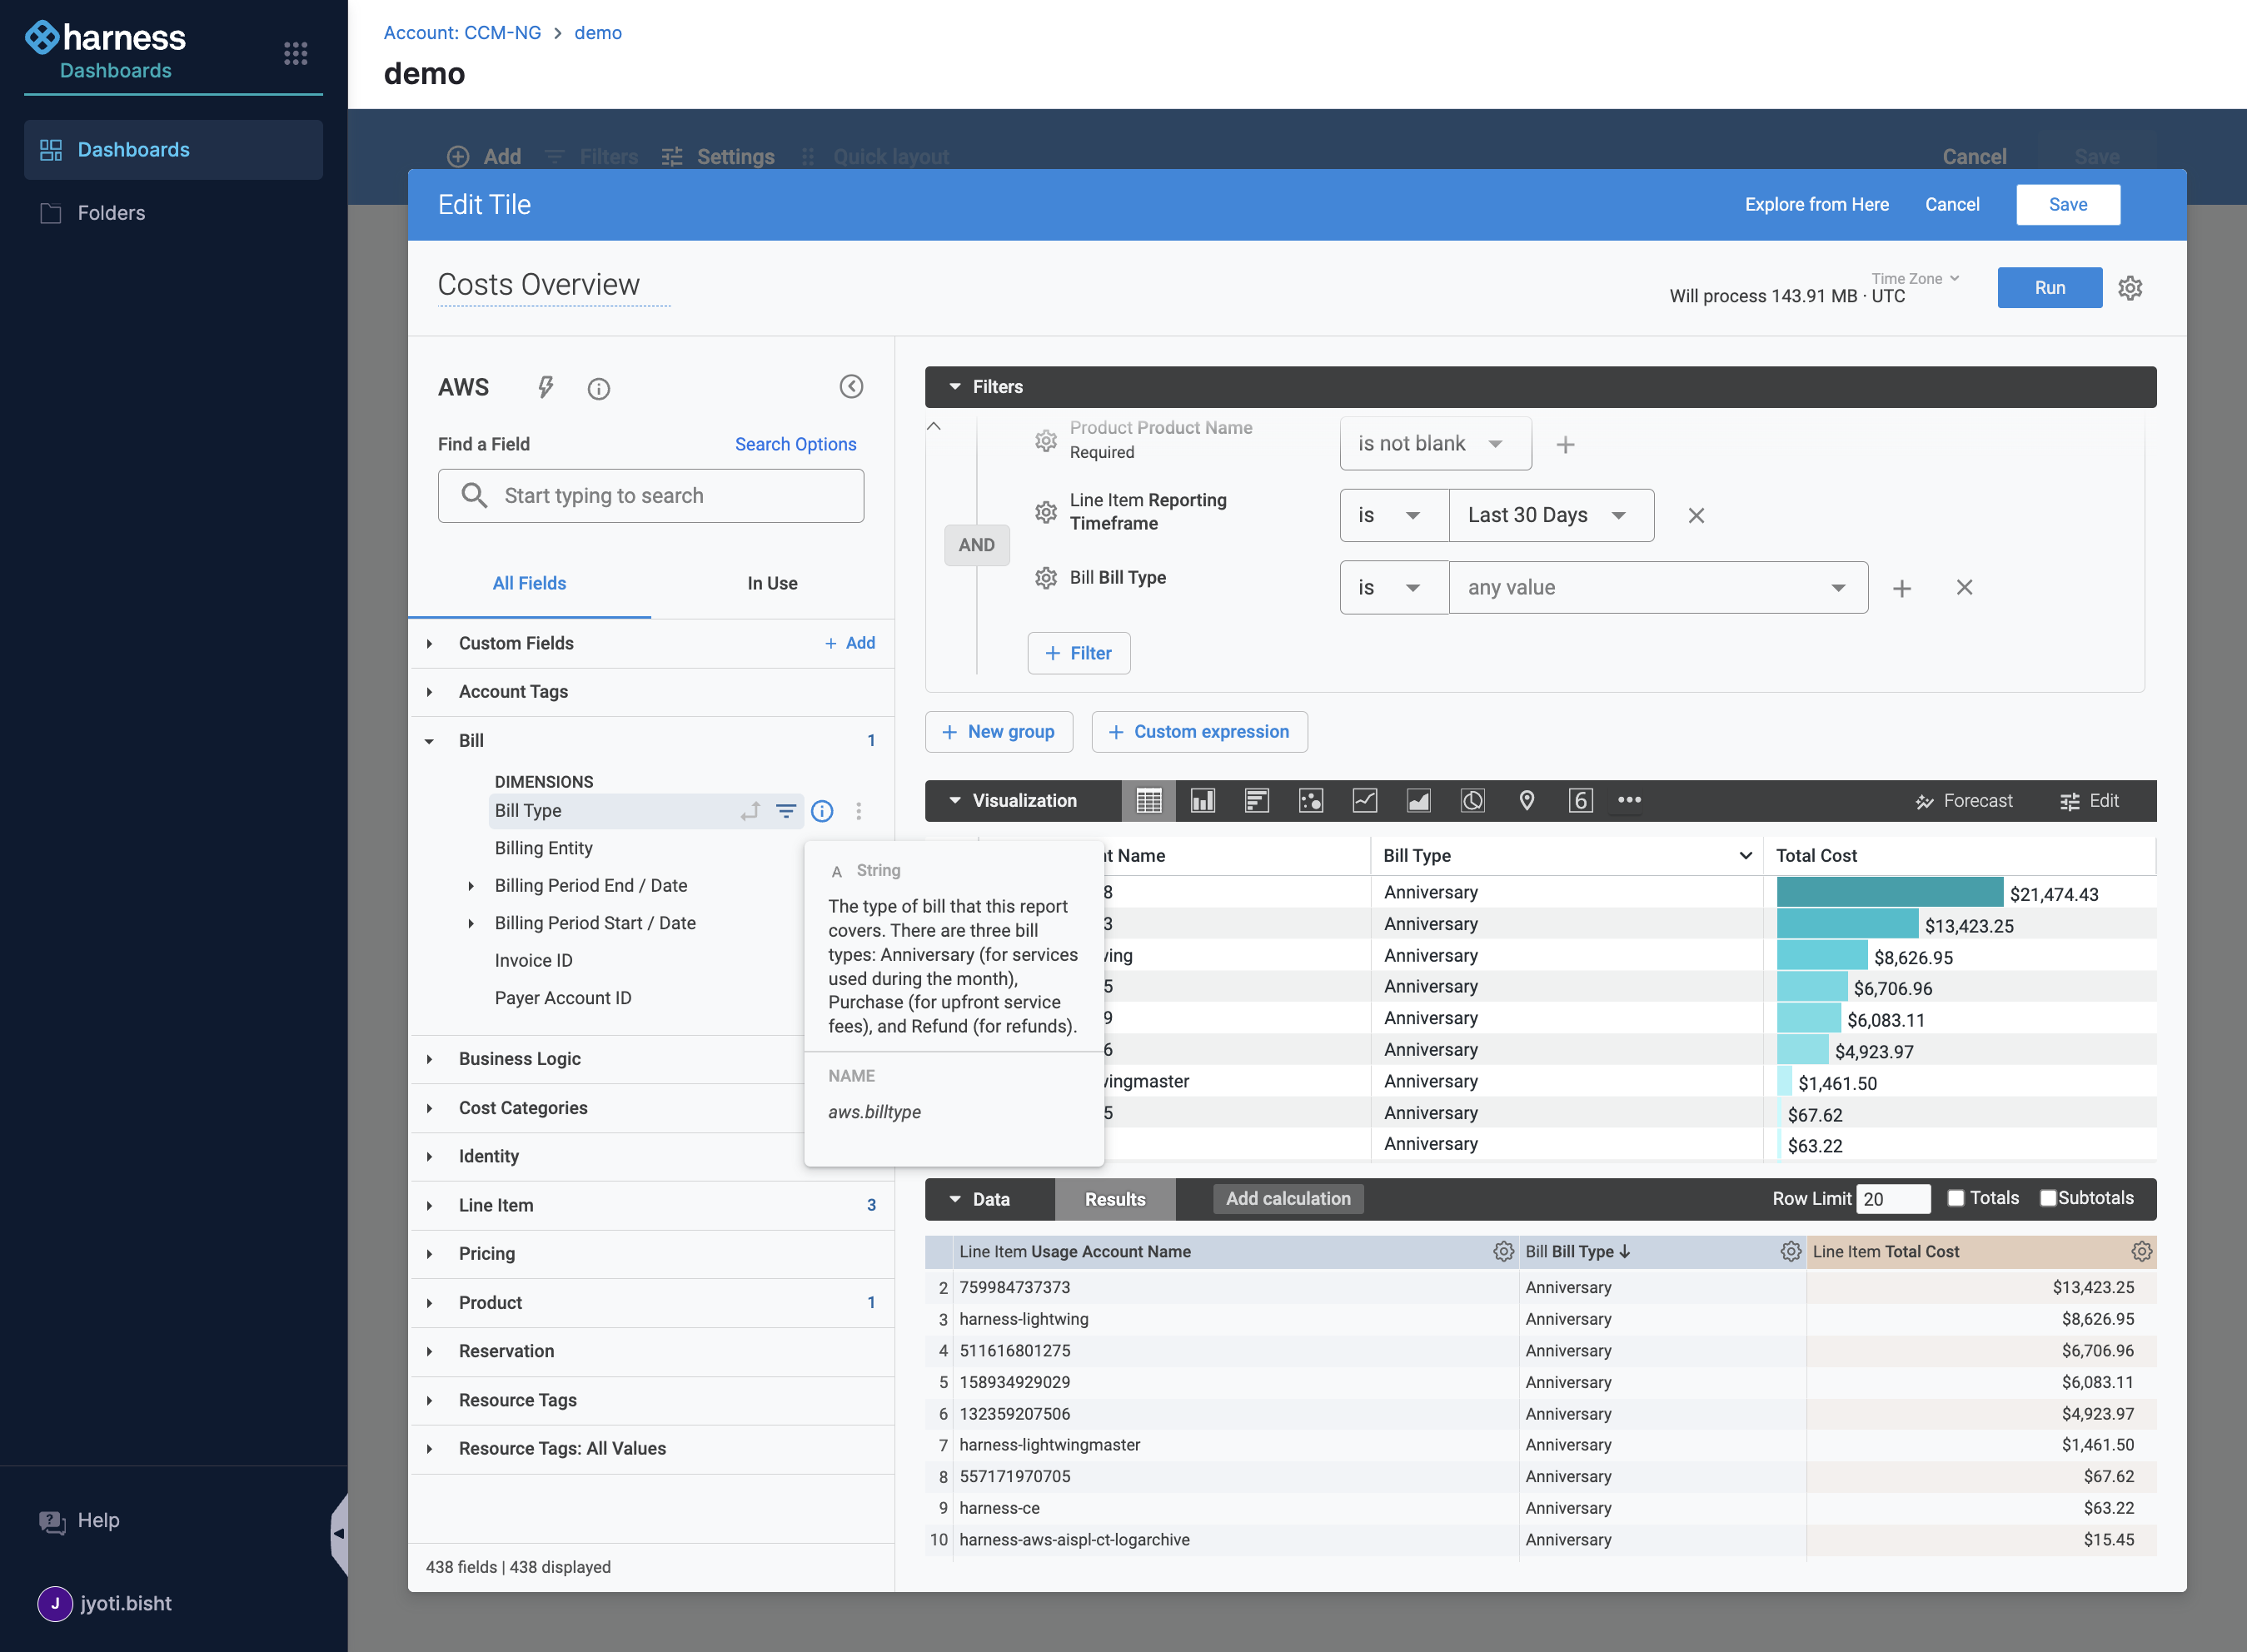Screen dimensions: 2247x1652
Task: Click the Bill Type info icon
Action: coord(822,811)
